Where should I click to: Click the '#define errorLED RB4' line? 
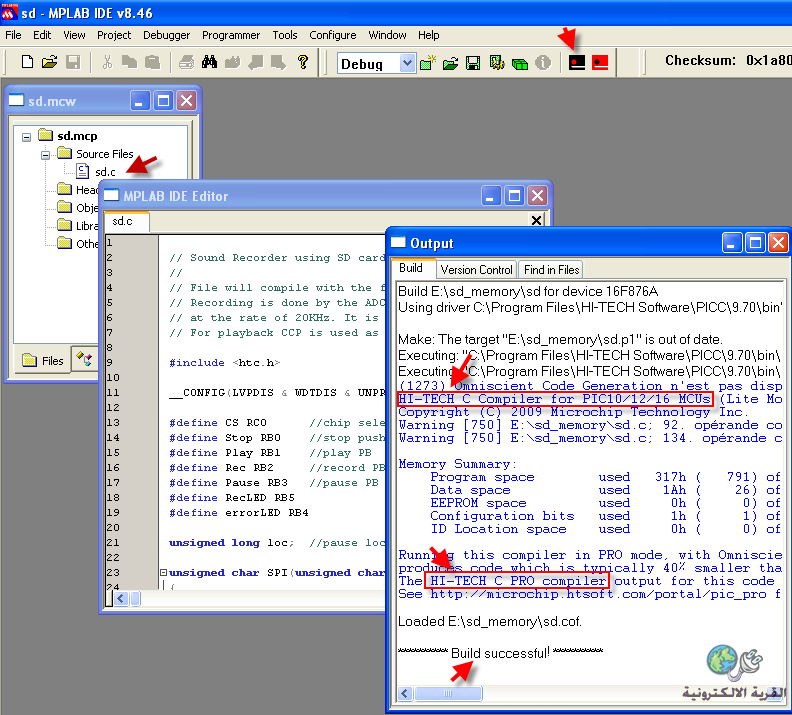tap(238, 513)
